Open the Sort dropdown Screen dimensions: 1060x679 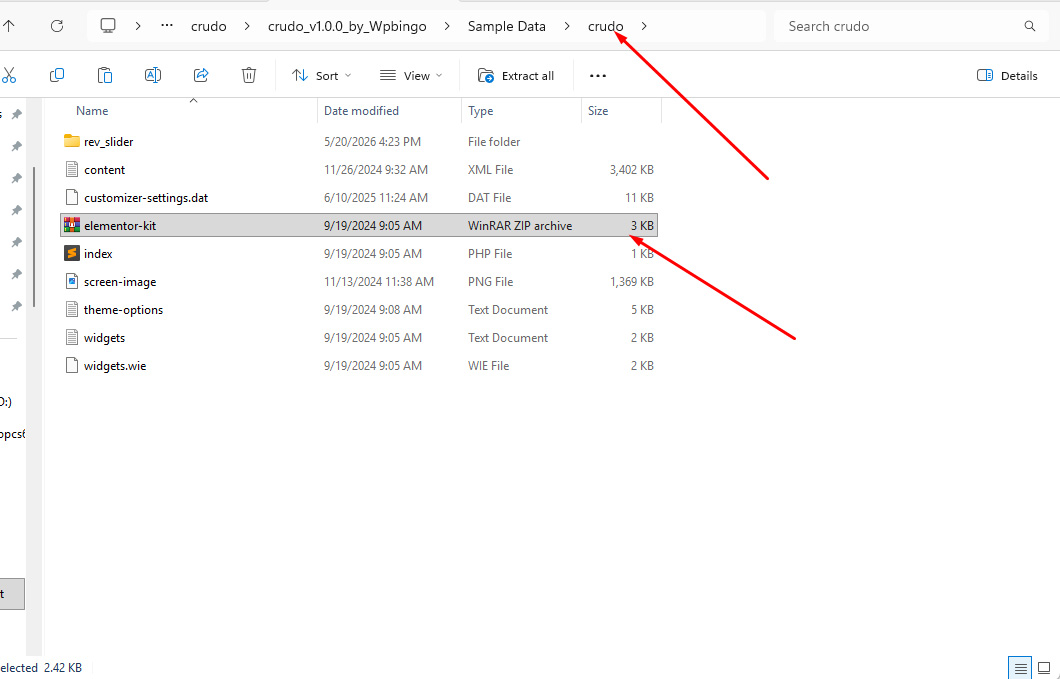322,76
